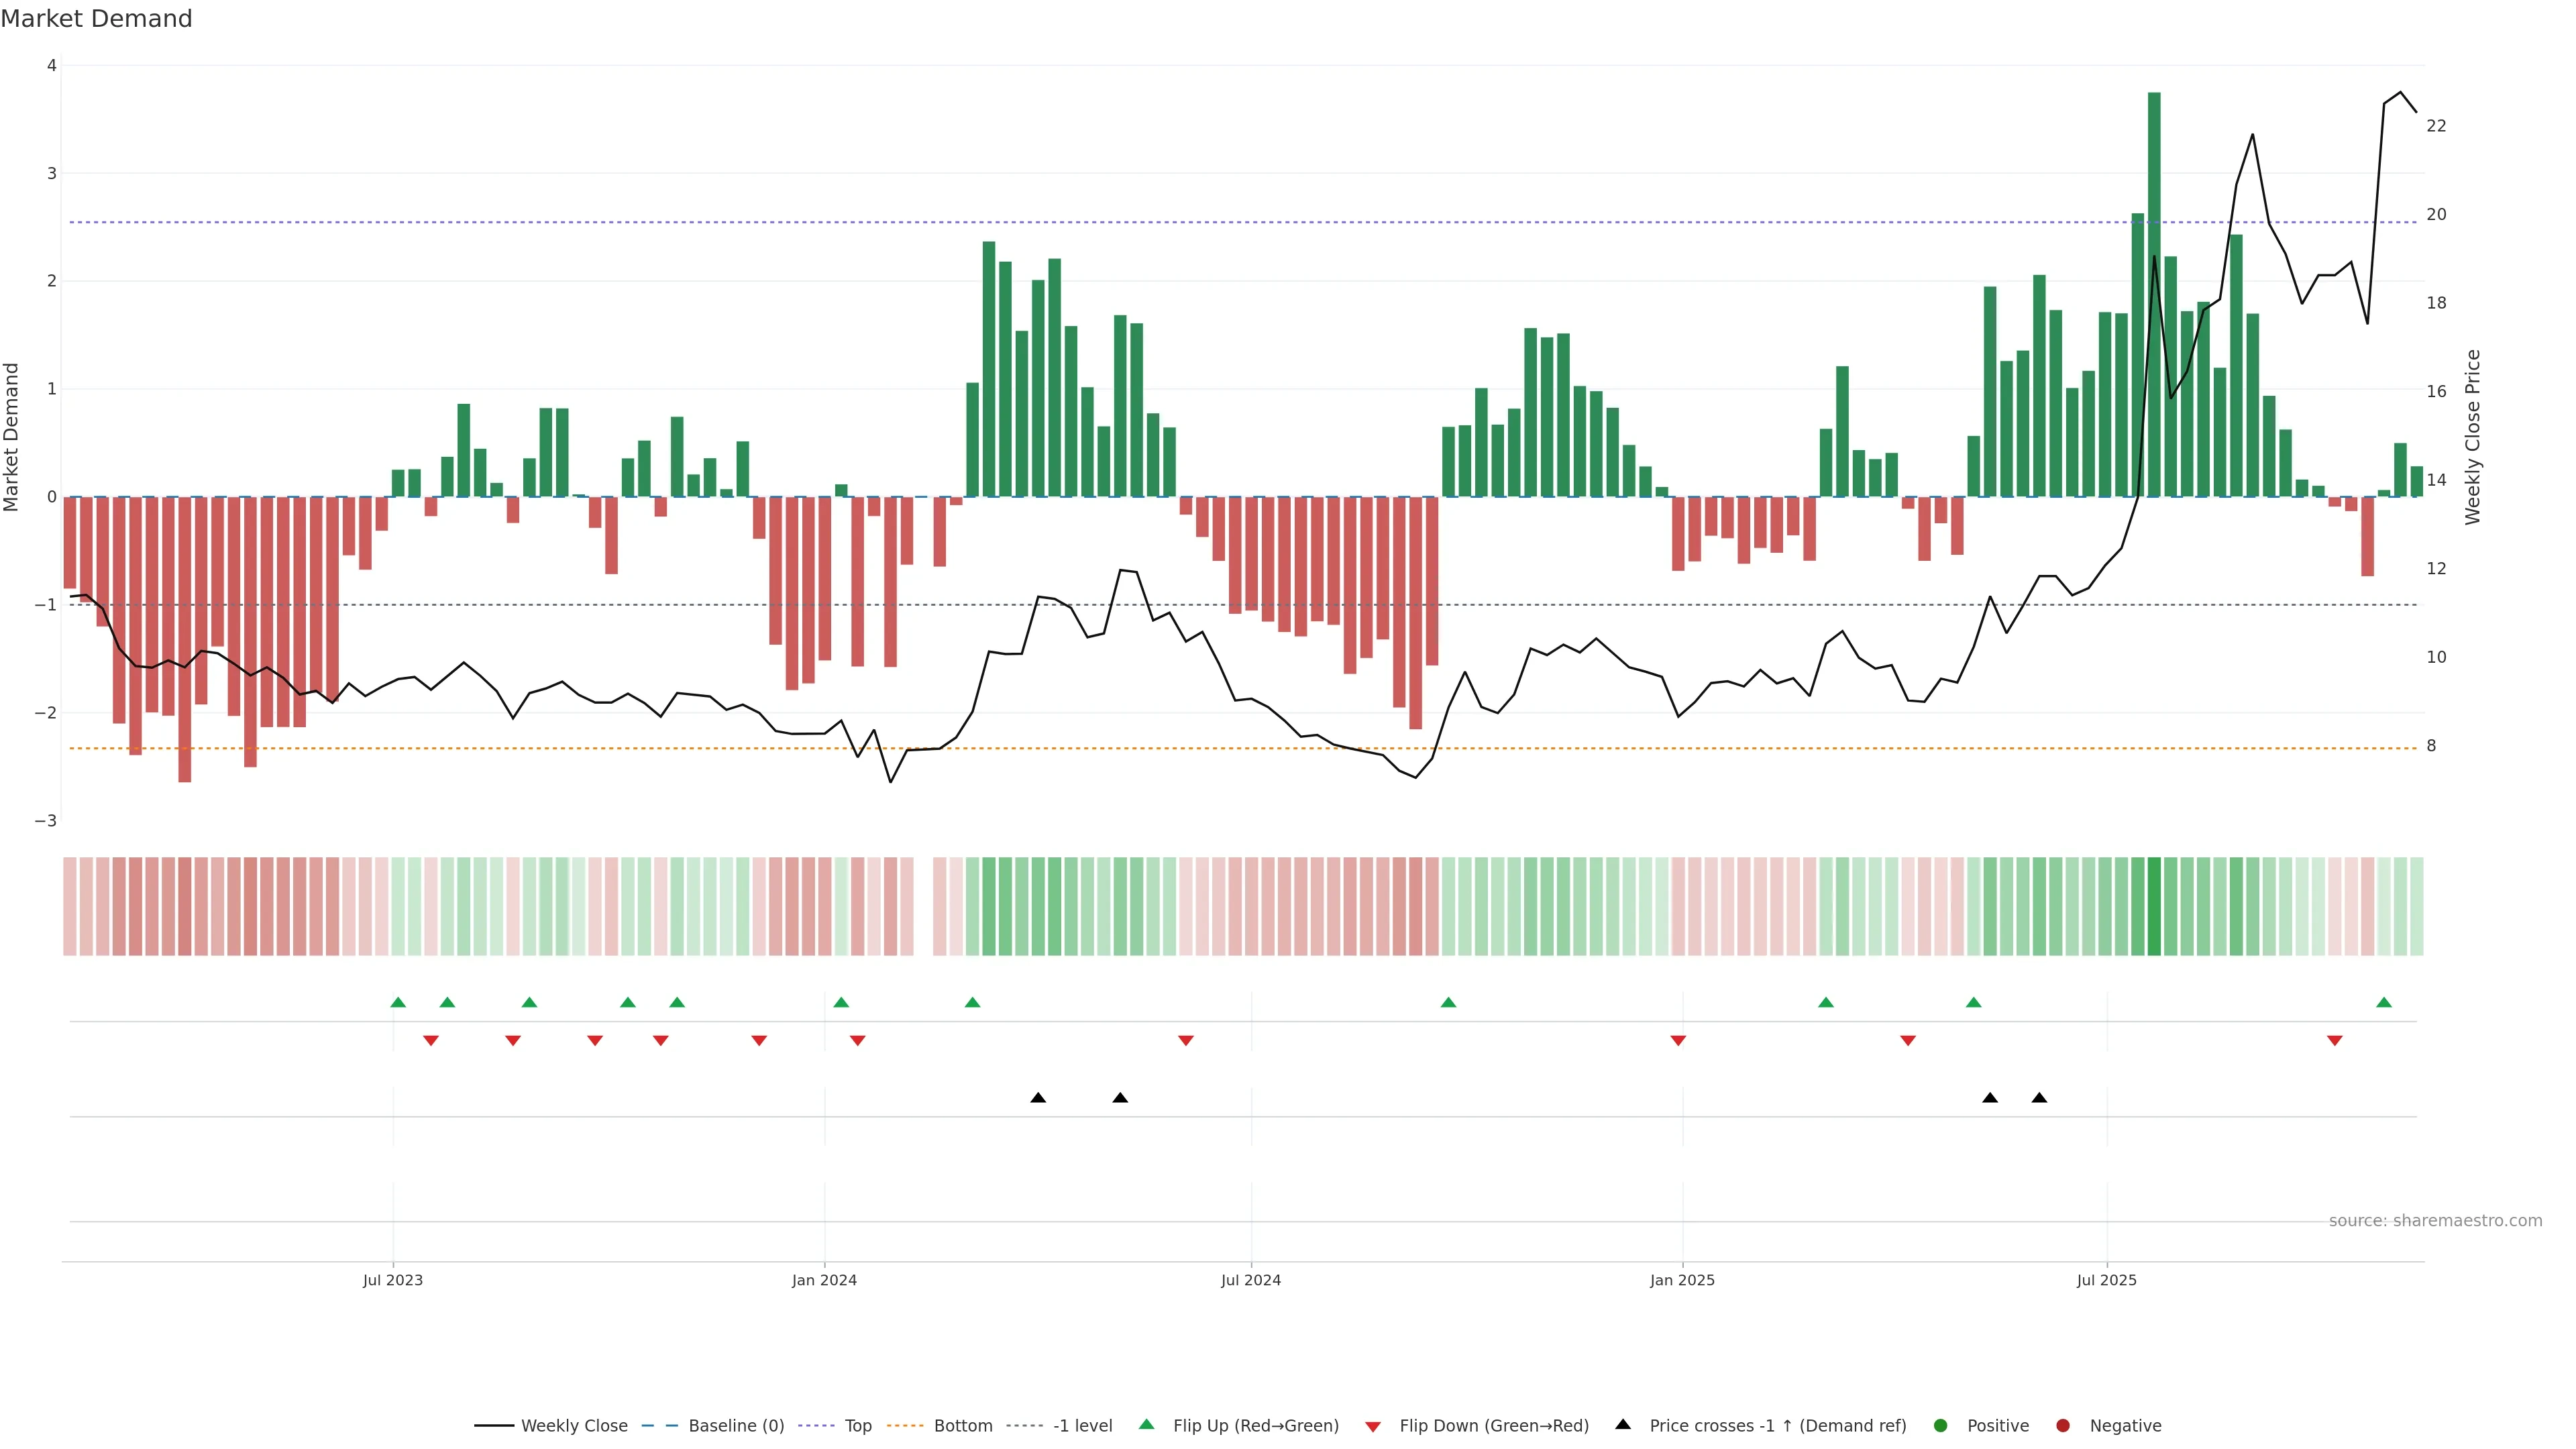
Task: Click the dark red Negative legend dot
Action: click(2063, 1425)
